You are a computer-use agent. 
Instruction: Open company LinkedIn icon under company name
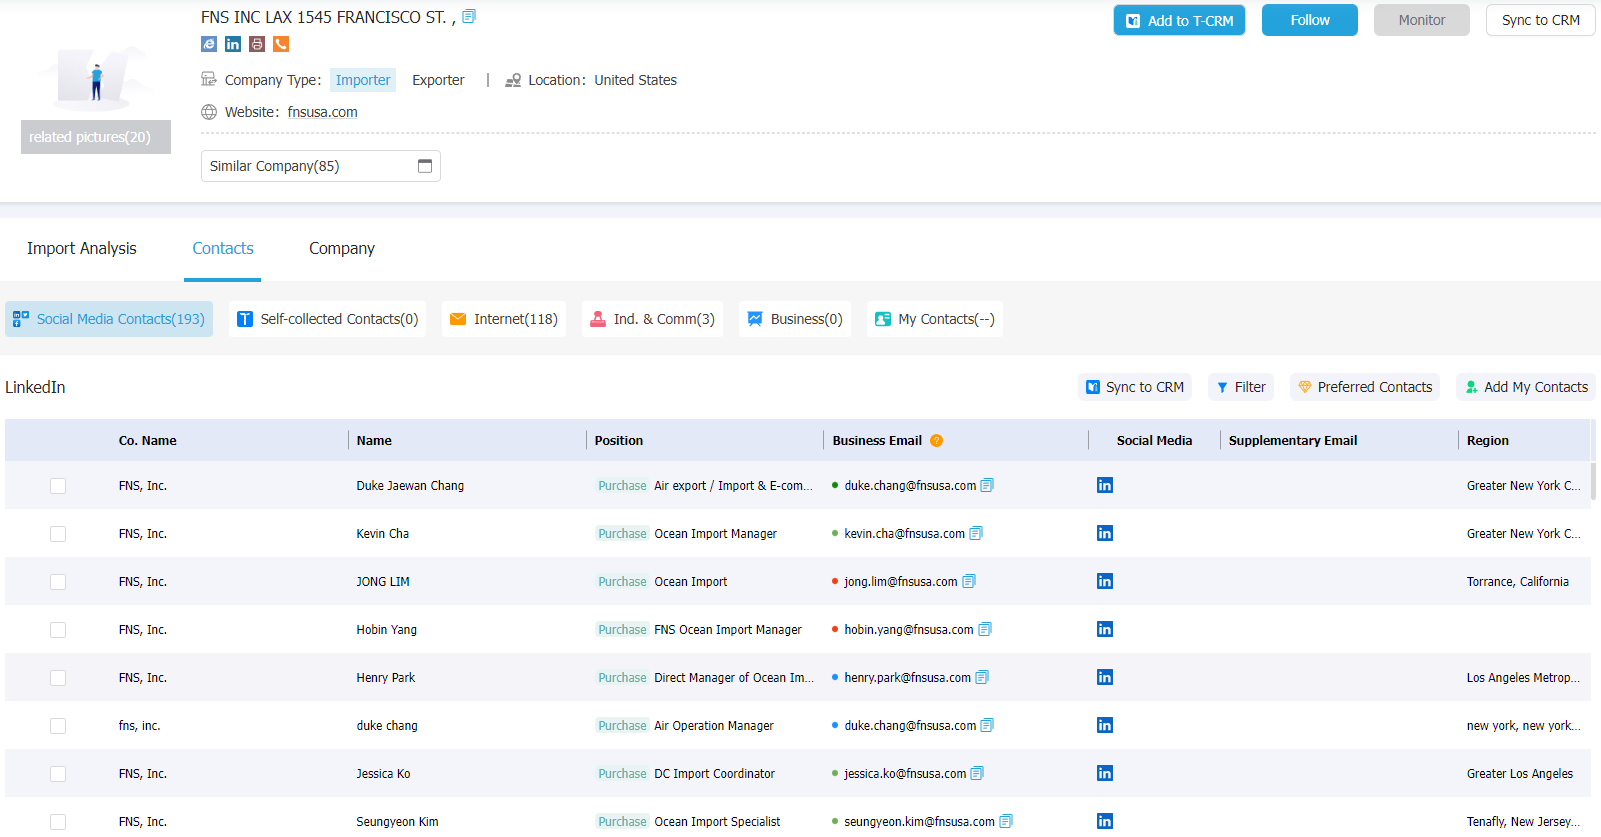point(233,44)
